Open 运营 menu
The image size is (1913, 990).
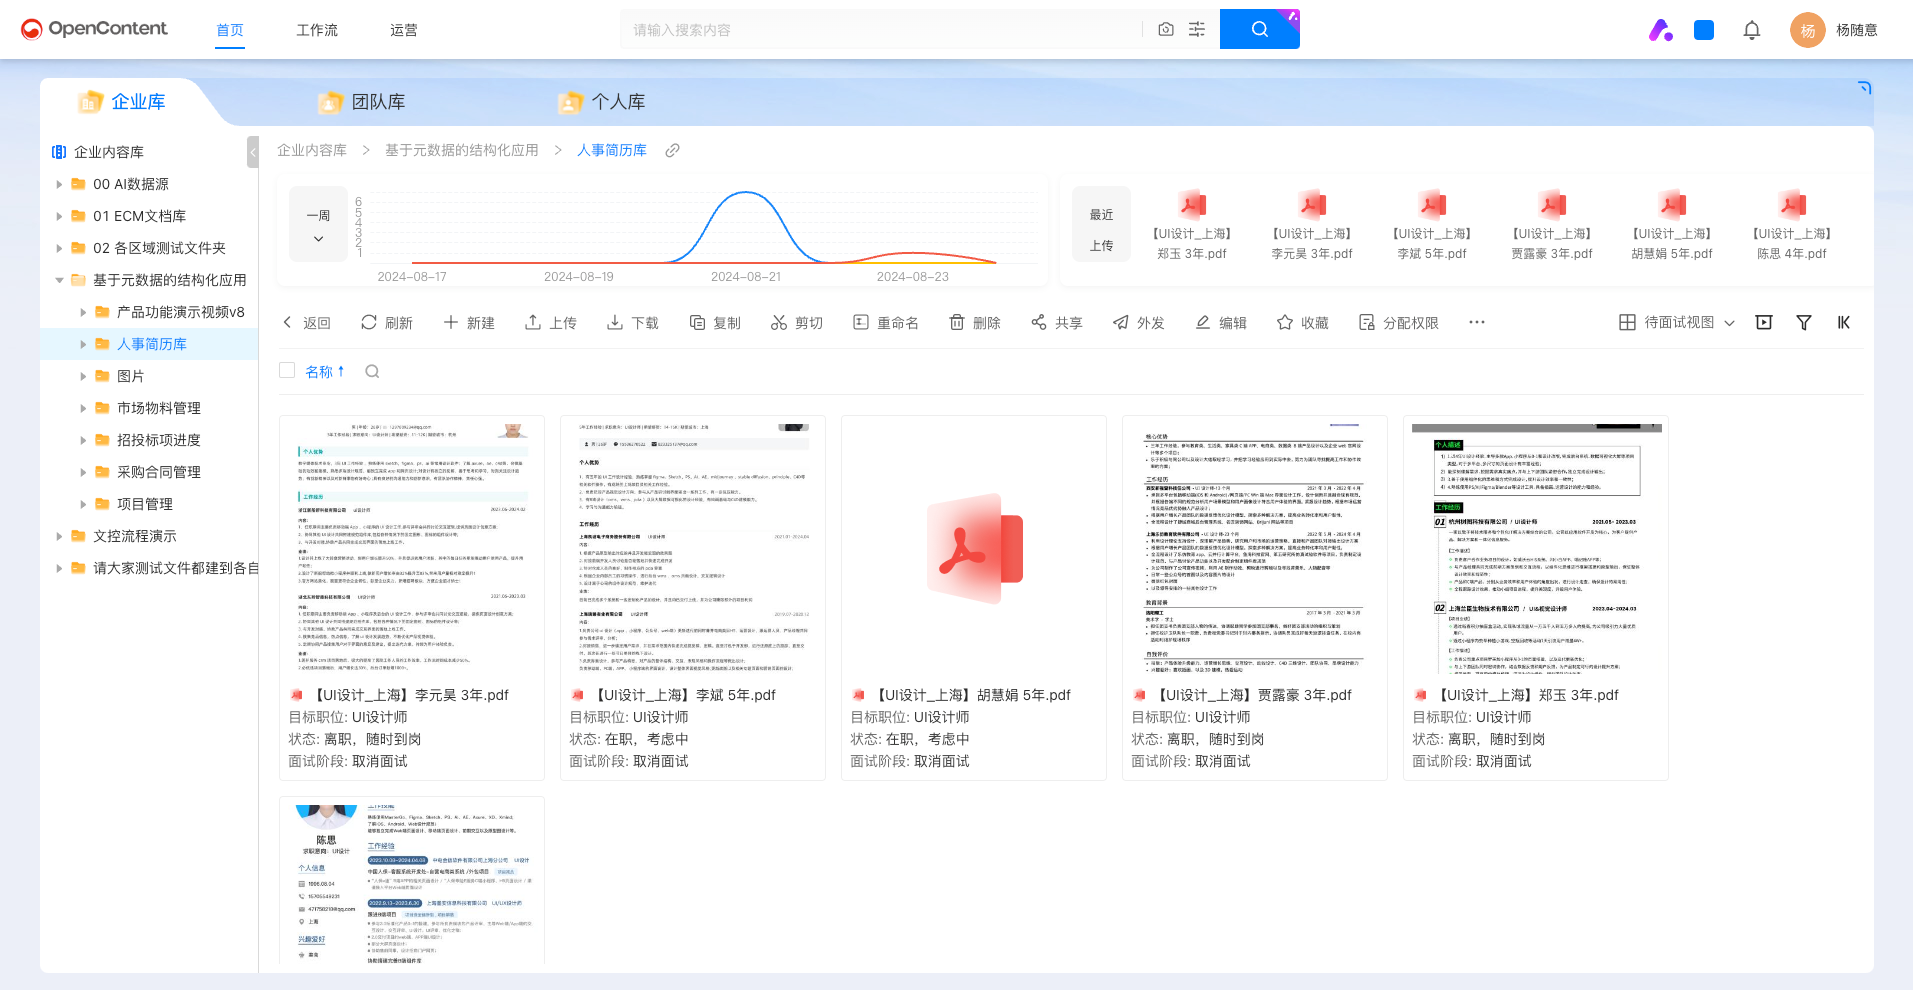[x=404, y=30]
